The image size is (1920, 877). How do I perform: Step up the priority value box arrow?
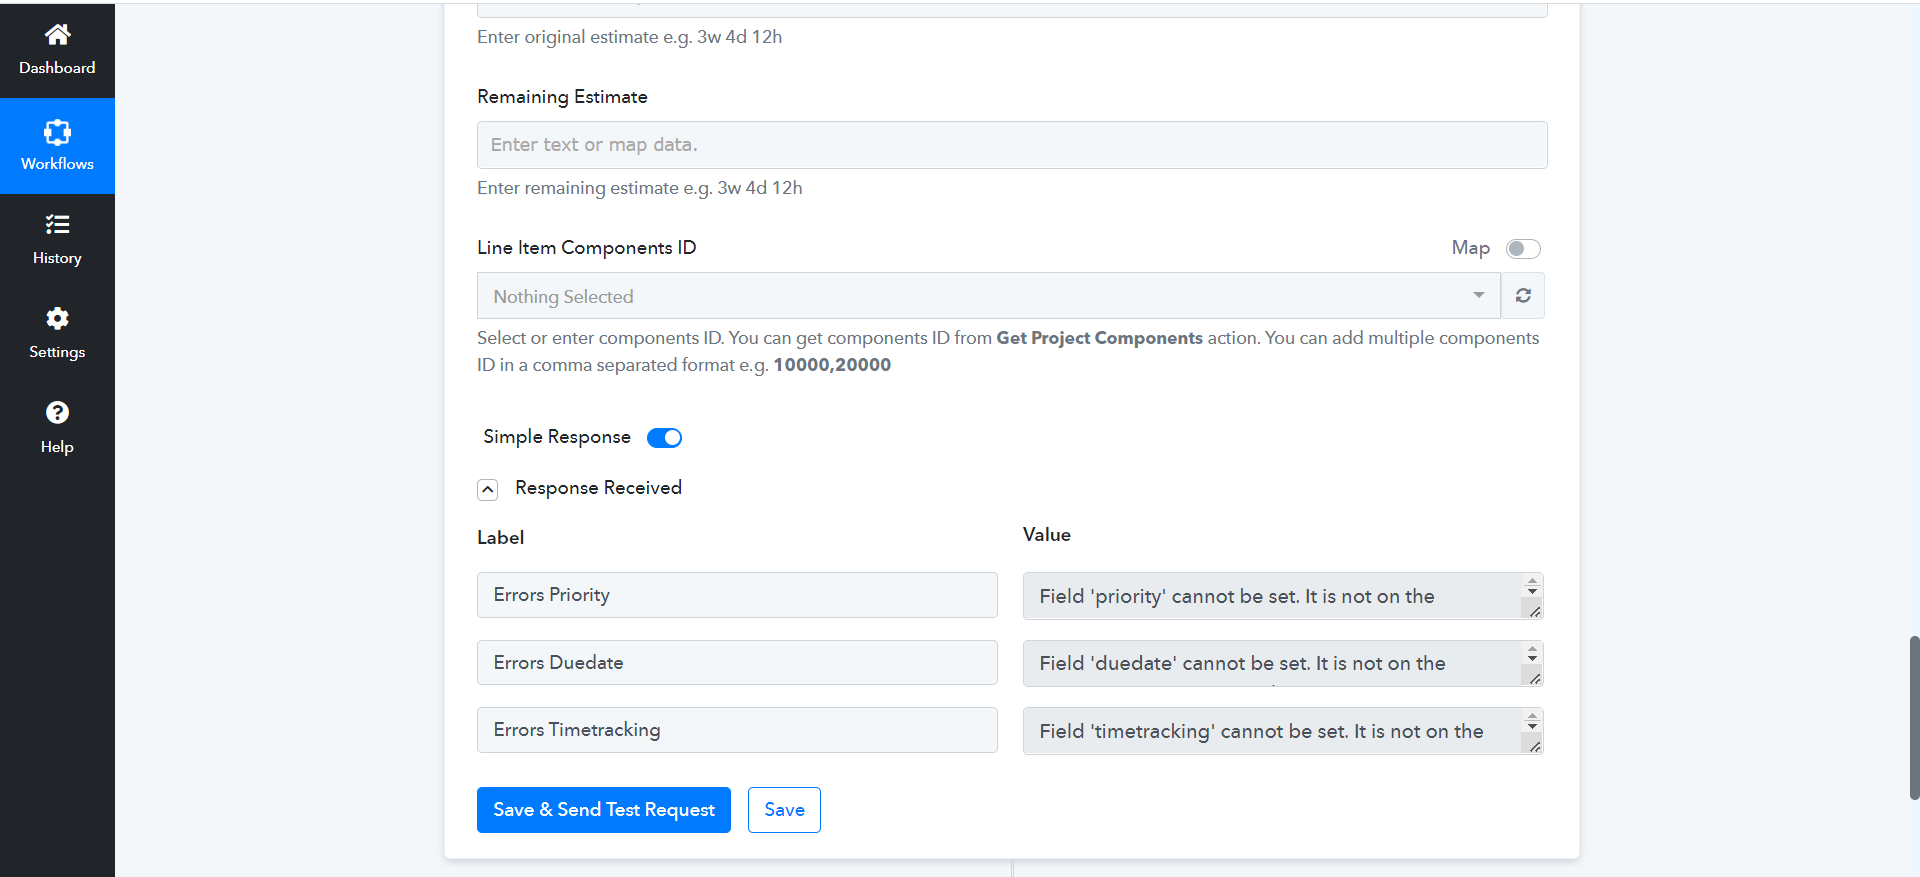(x=1532, y=580)
